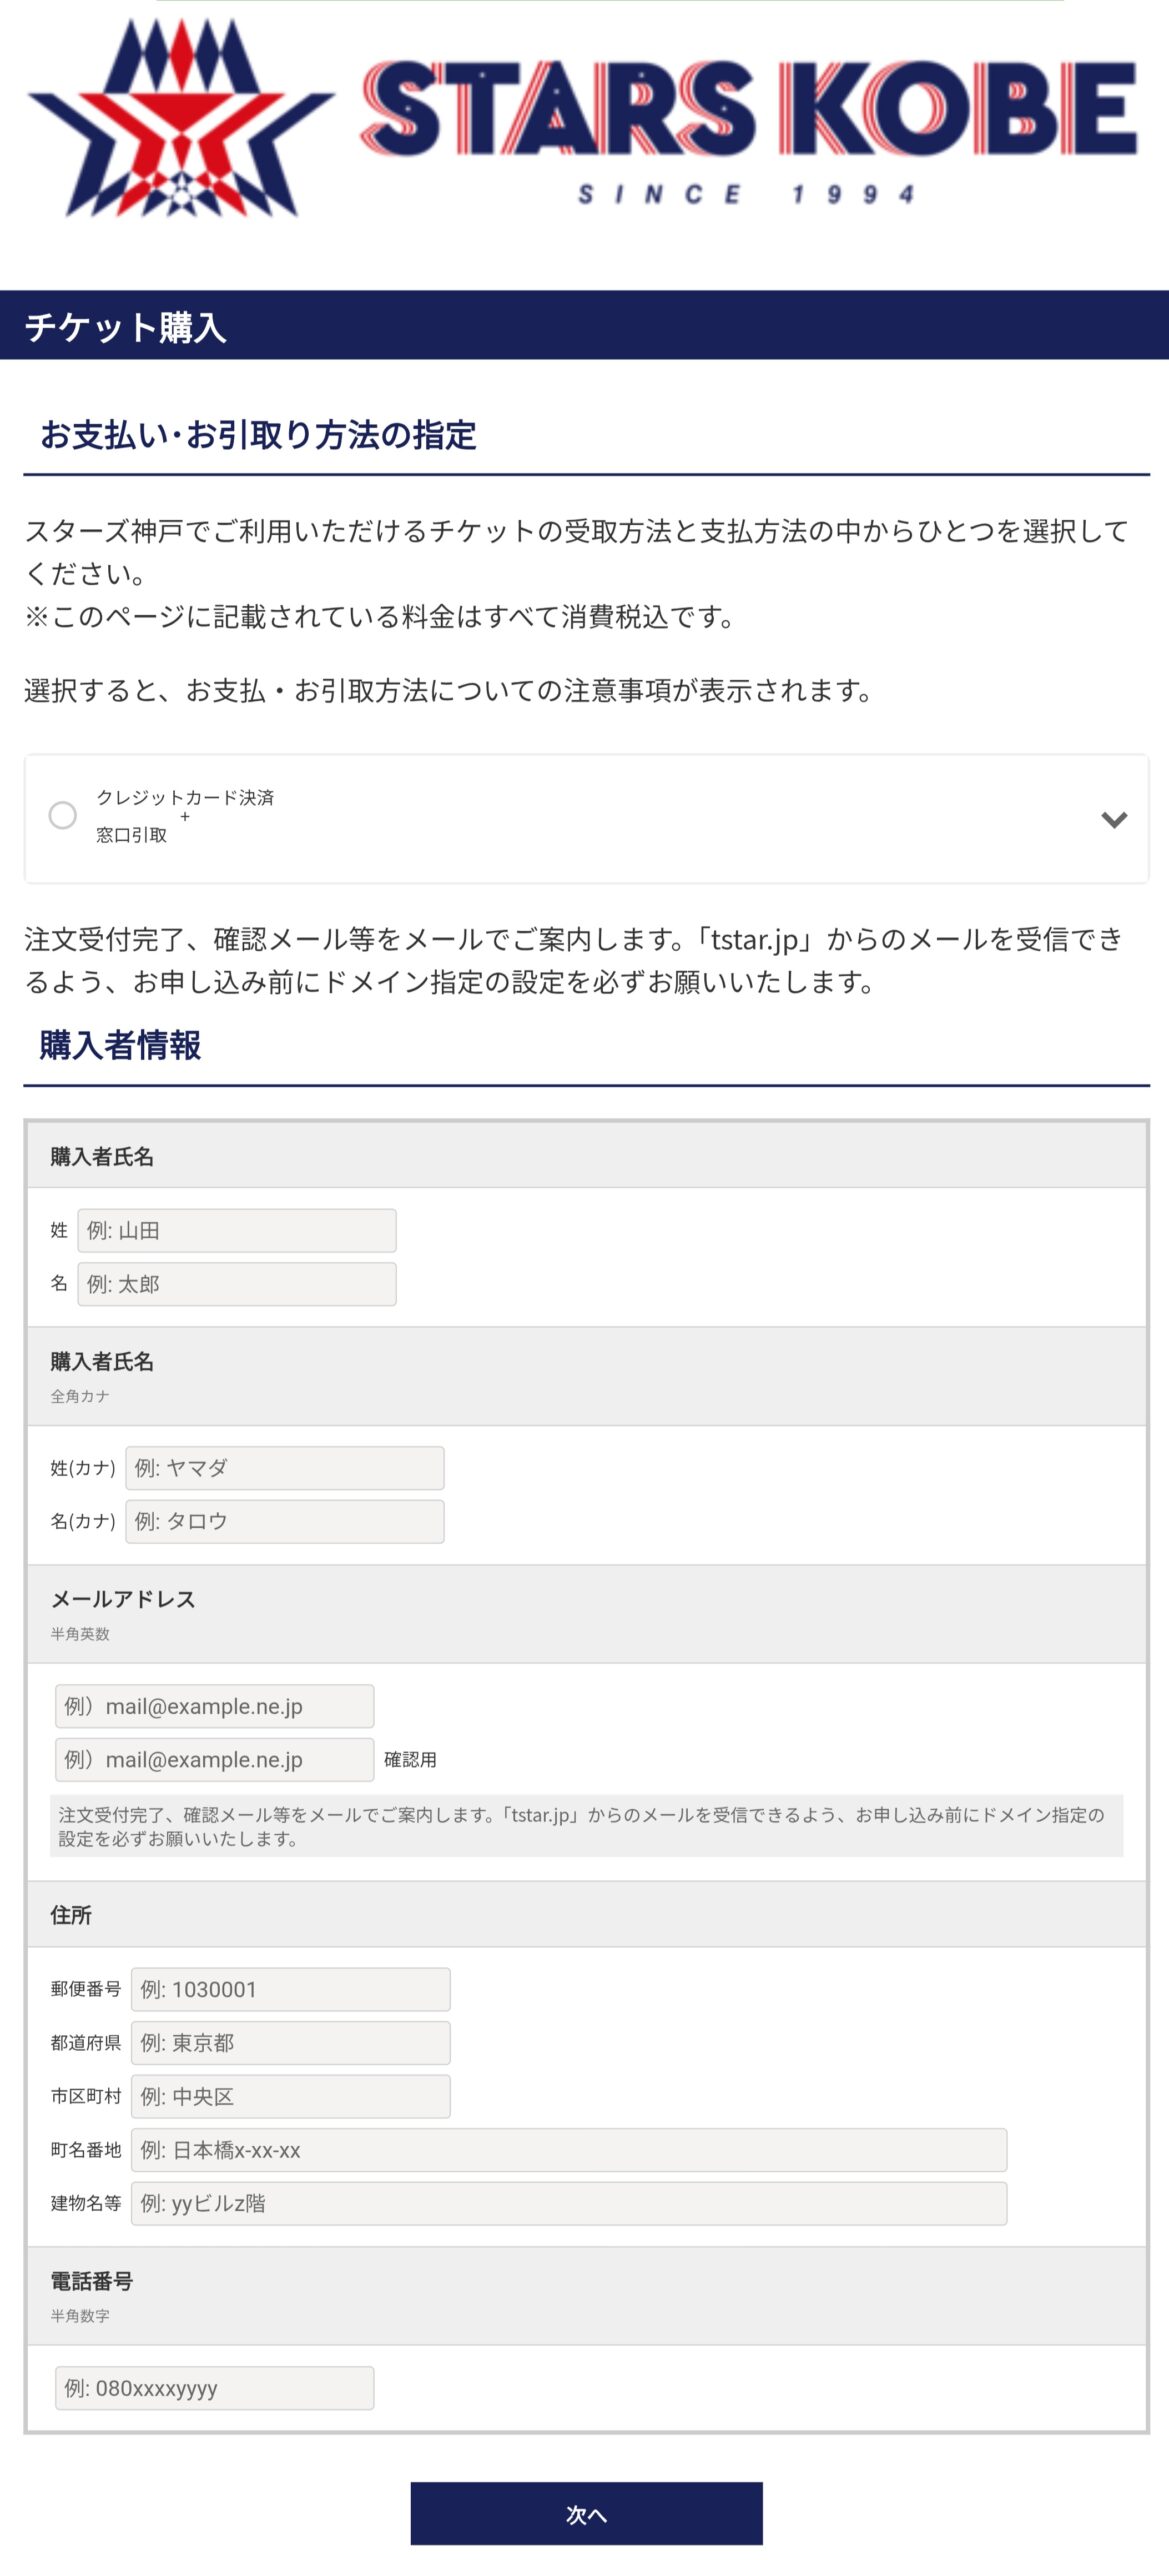The image size is (1169, 2560).
Task: Select the 郵便番号 postal code field
Action: (291, 1988)
